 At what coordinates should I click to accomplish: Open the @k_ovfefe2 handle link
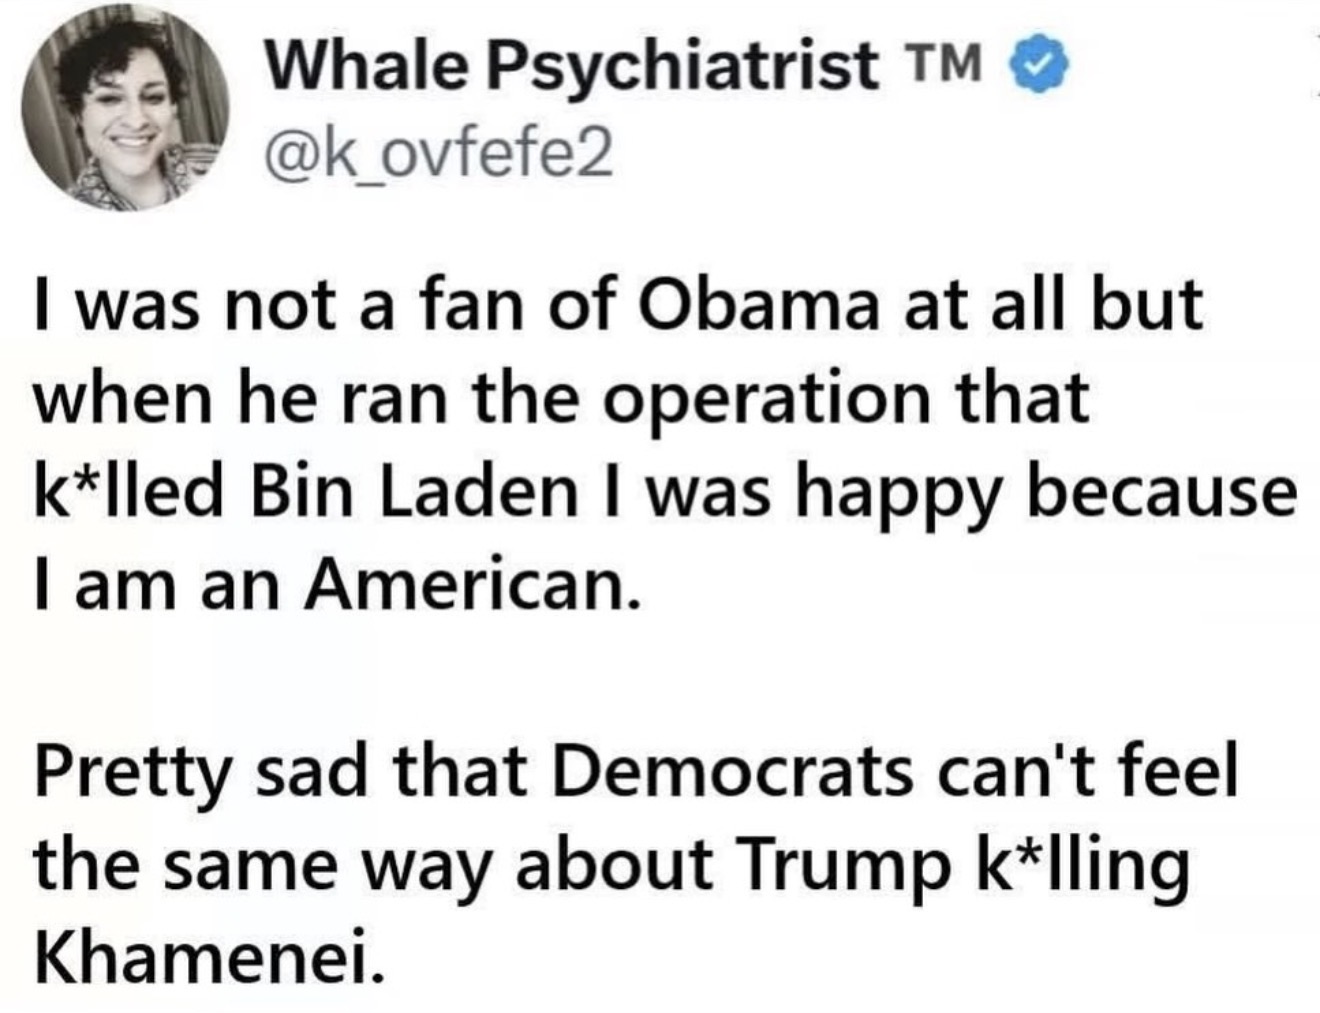pos(437,153)
